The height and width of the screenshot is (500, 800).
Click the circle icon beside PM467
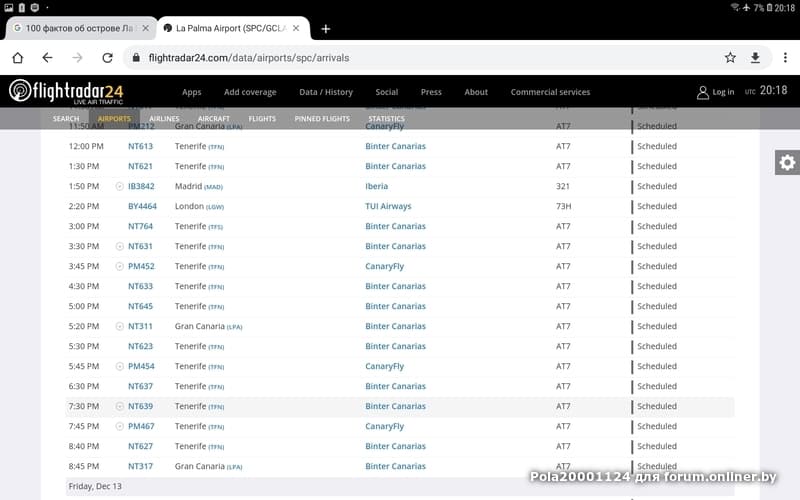point(119,427)
